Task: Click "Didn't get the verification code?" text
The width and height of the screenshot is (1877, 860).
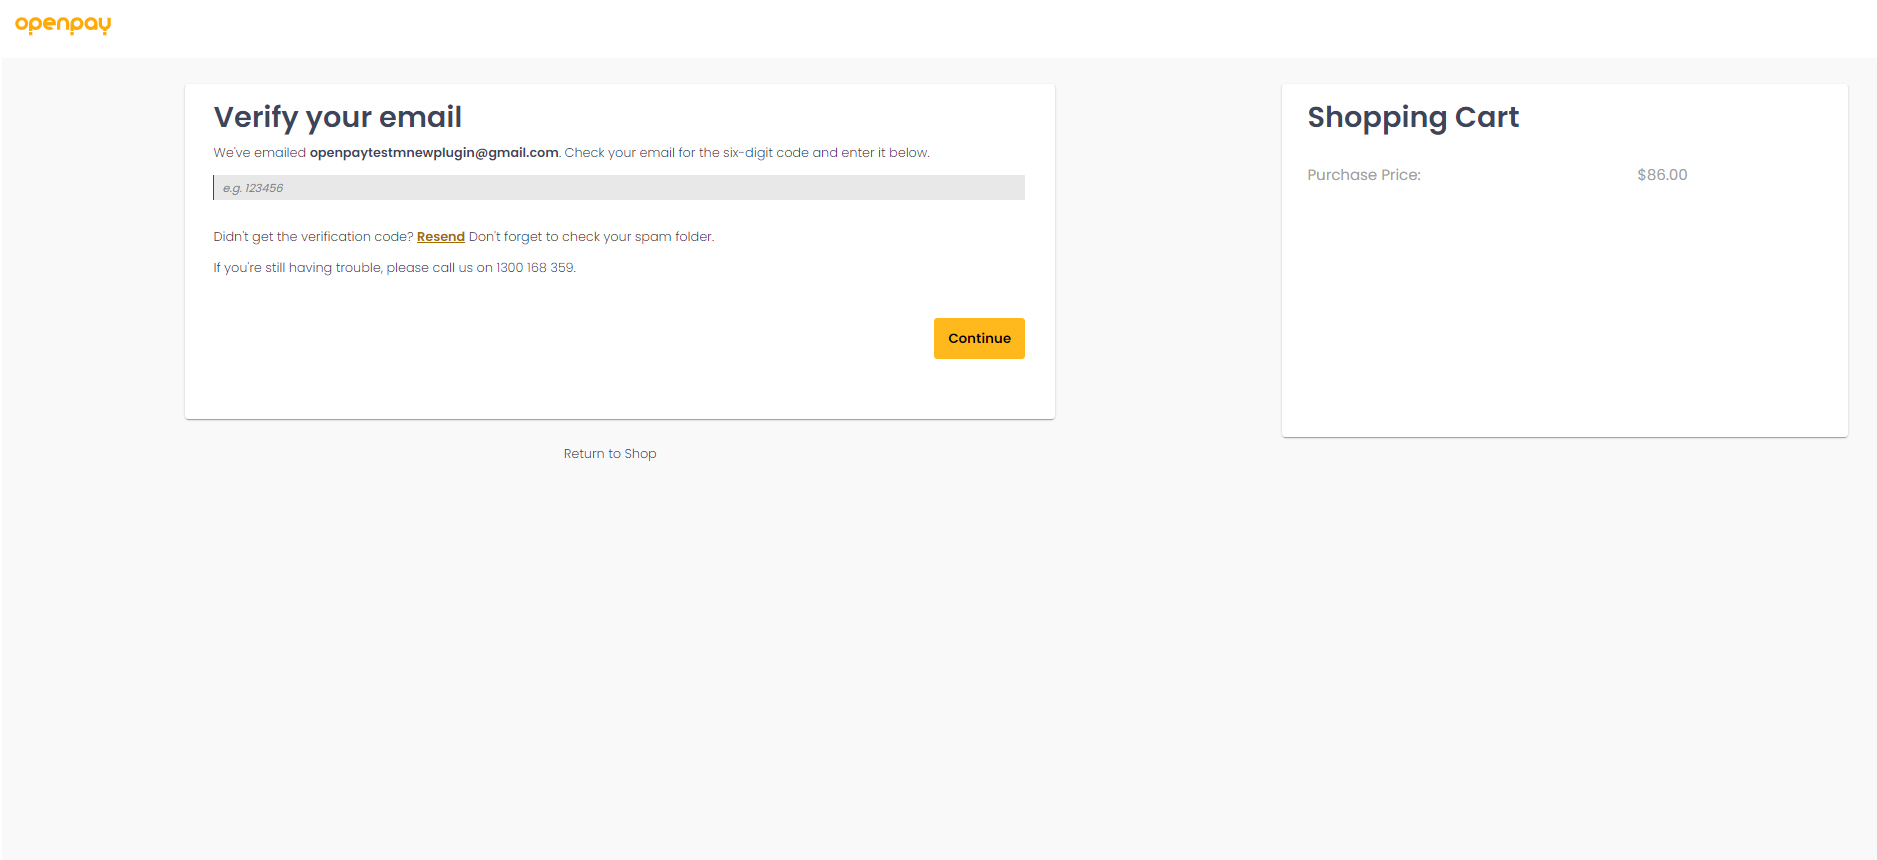Action: tap(313, 237)
